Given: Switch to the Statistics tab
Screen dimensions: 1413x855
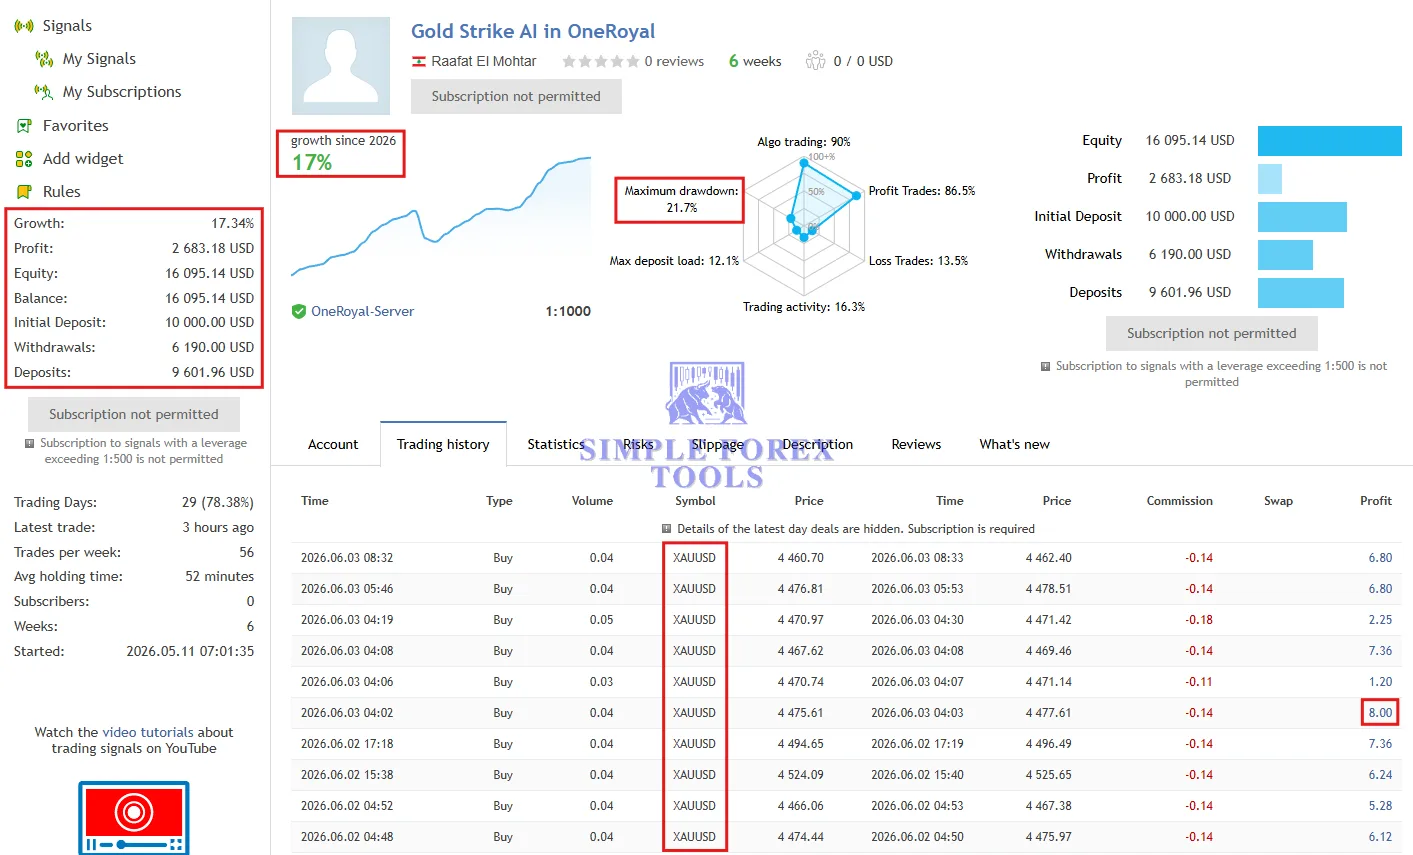Looking at the screenshot, I should (555, 444).
